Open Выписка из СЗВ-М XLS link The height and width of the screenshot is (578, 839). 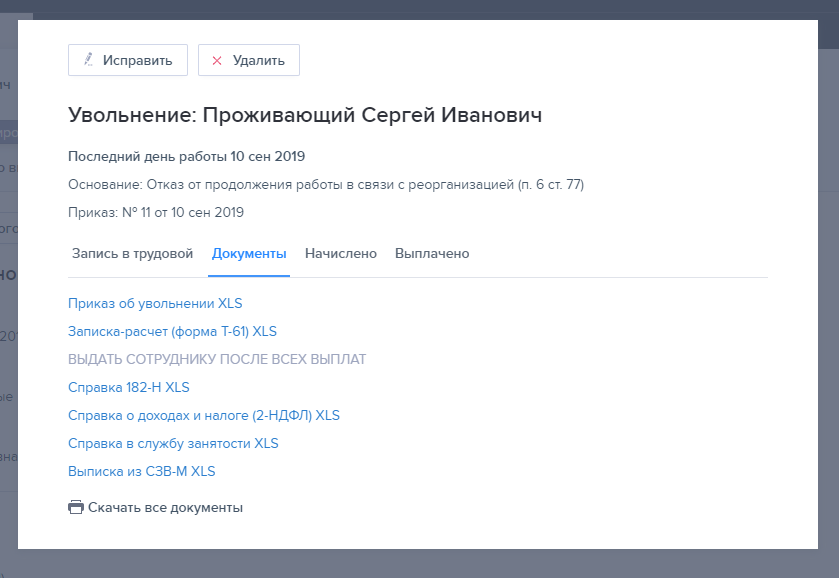(x=141, y=471)
